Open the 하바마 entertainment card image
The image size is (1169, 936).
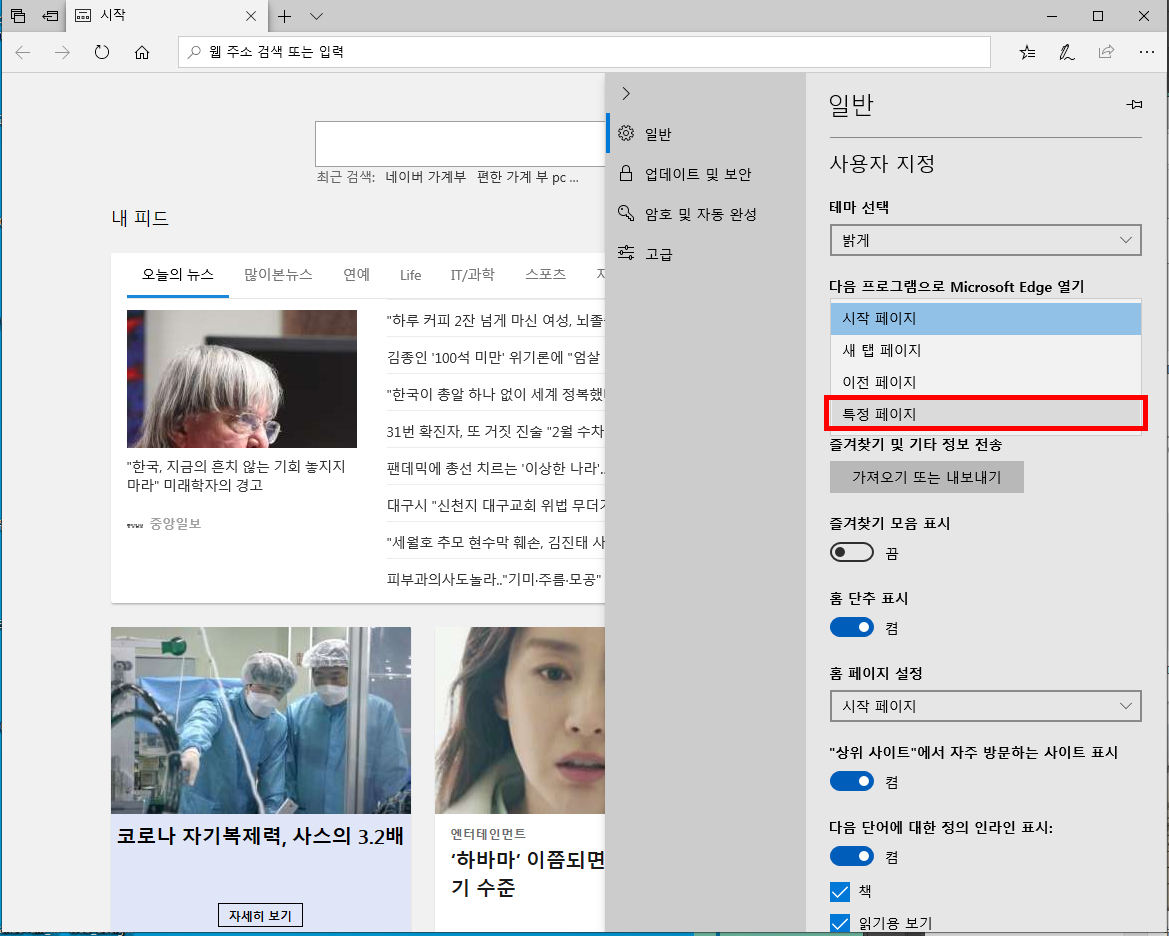pyautogui.click(x=520, y=720)
